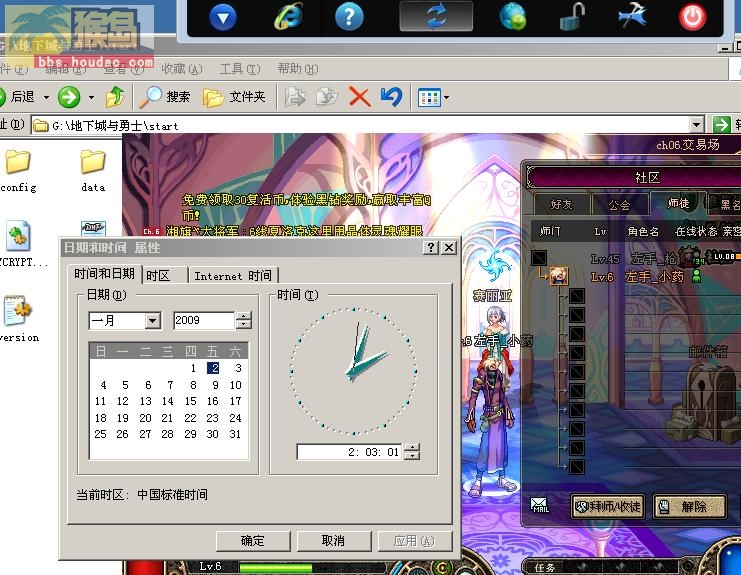The width and height of the screenshot is (741, 575).
Task: Go forward with the green arrow button
Action: pos(69,97)
